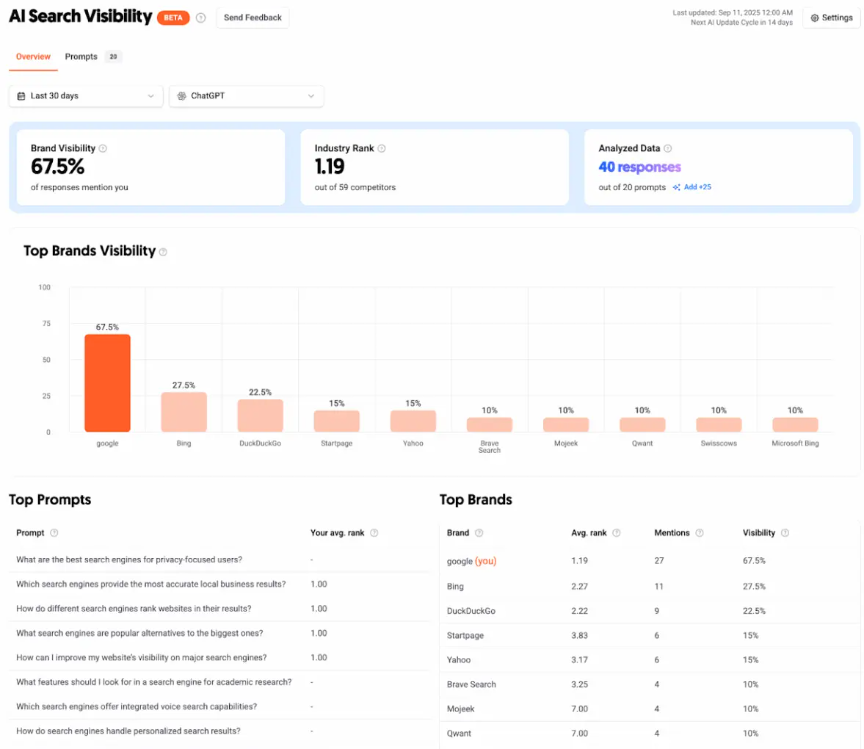Switch to the Prompts tab
This screenshot has height=749, width=864.
click(x=81, y=57)
